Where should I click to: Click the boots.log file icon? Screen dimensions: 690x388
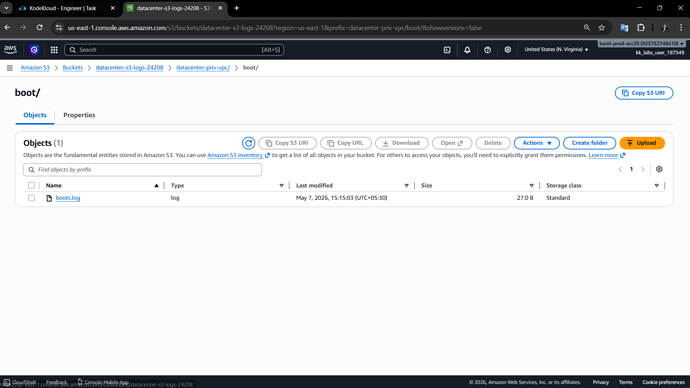(49, 198)
